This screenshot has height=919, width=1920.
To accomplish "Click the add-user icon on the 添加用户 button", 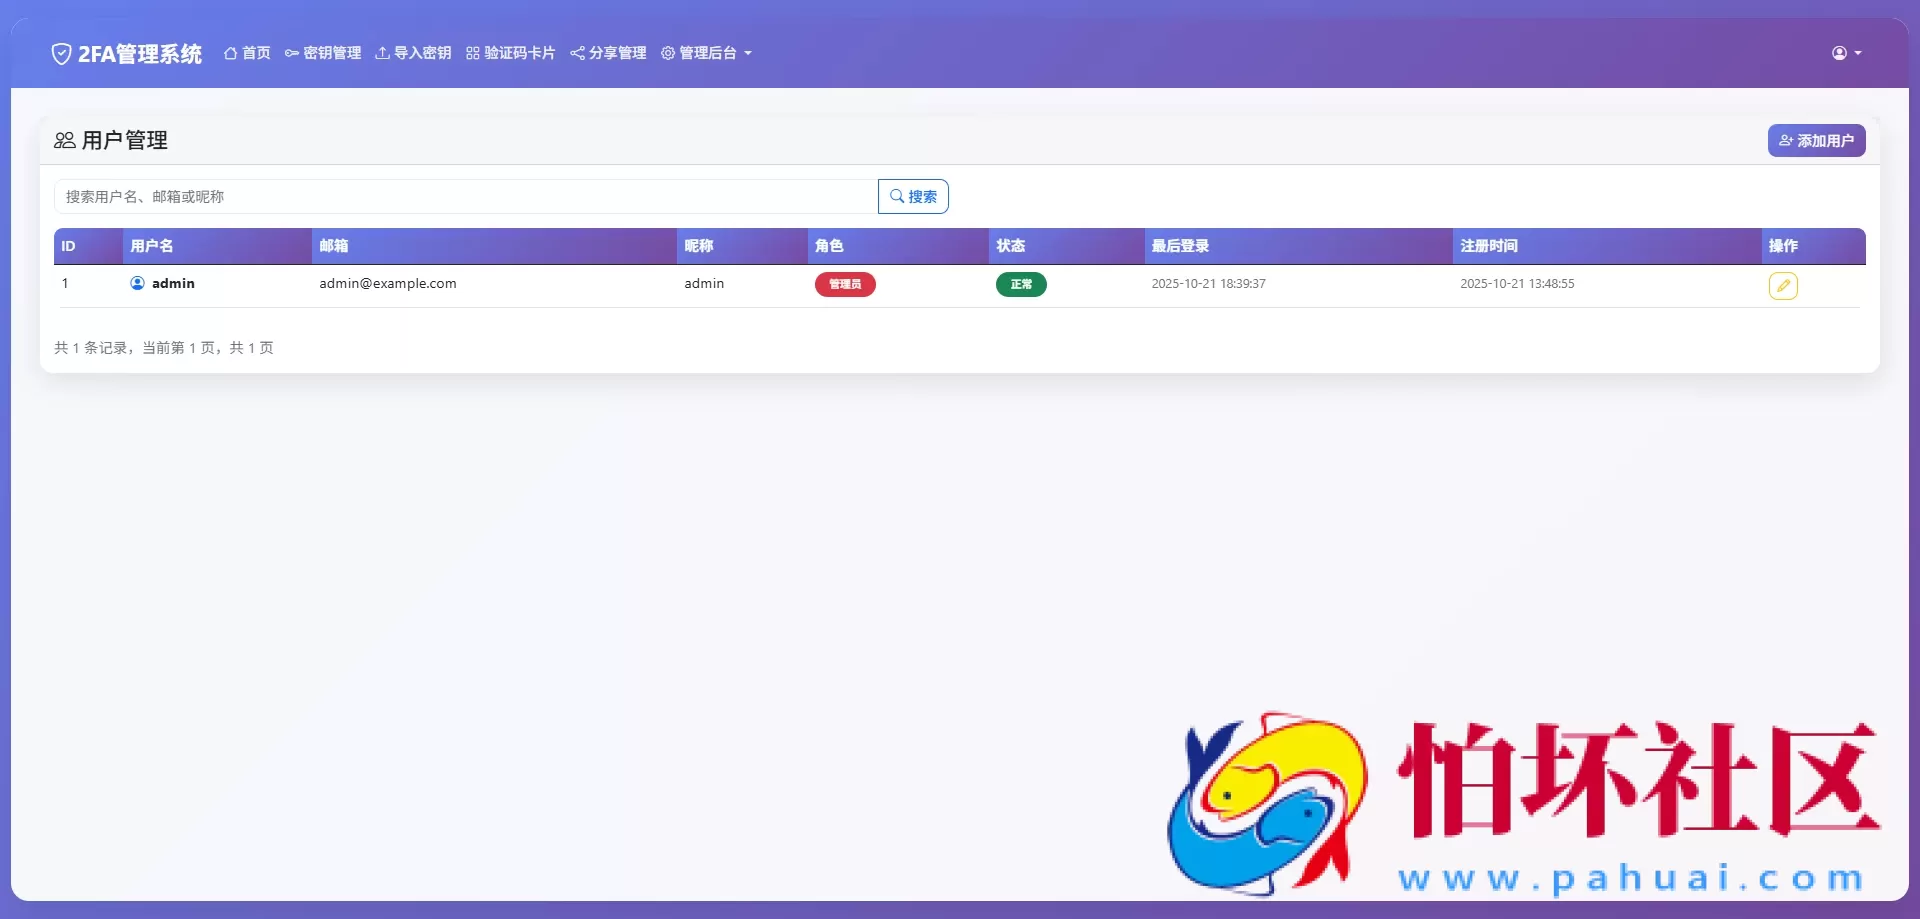I will coord(1788,140).
